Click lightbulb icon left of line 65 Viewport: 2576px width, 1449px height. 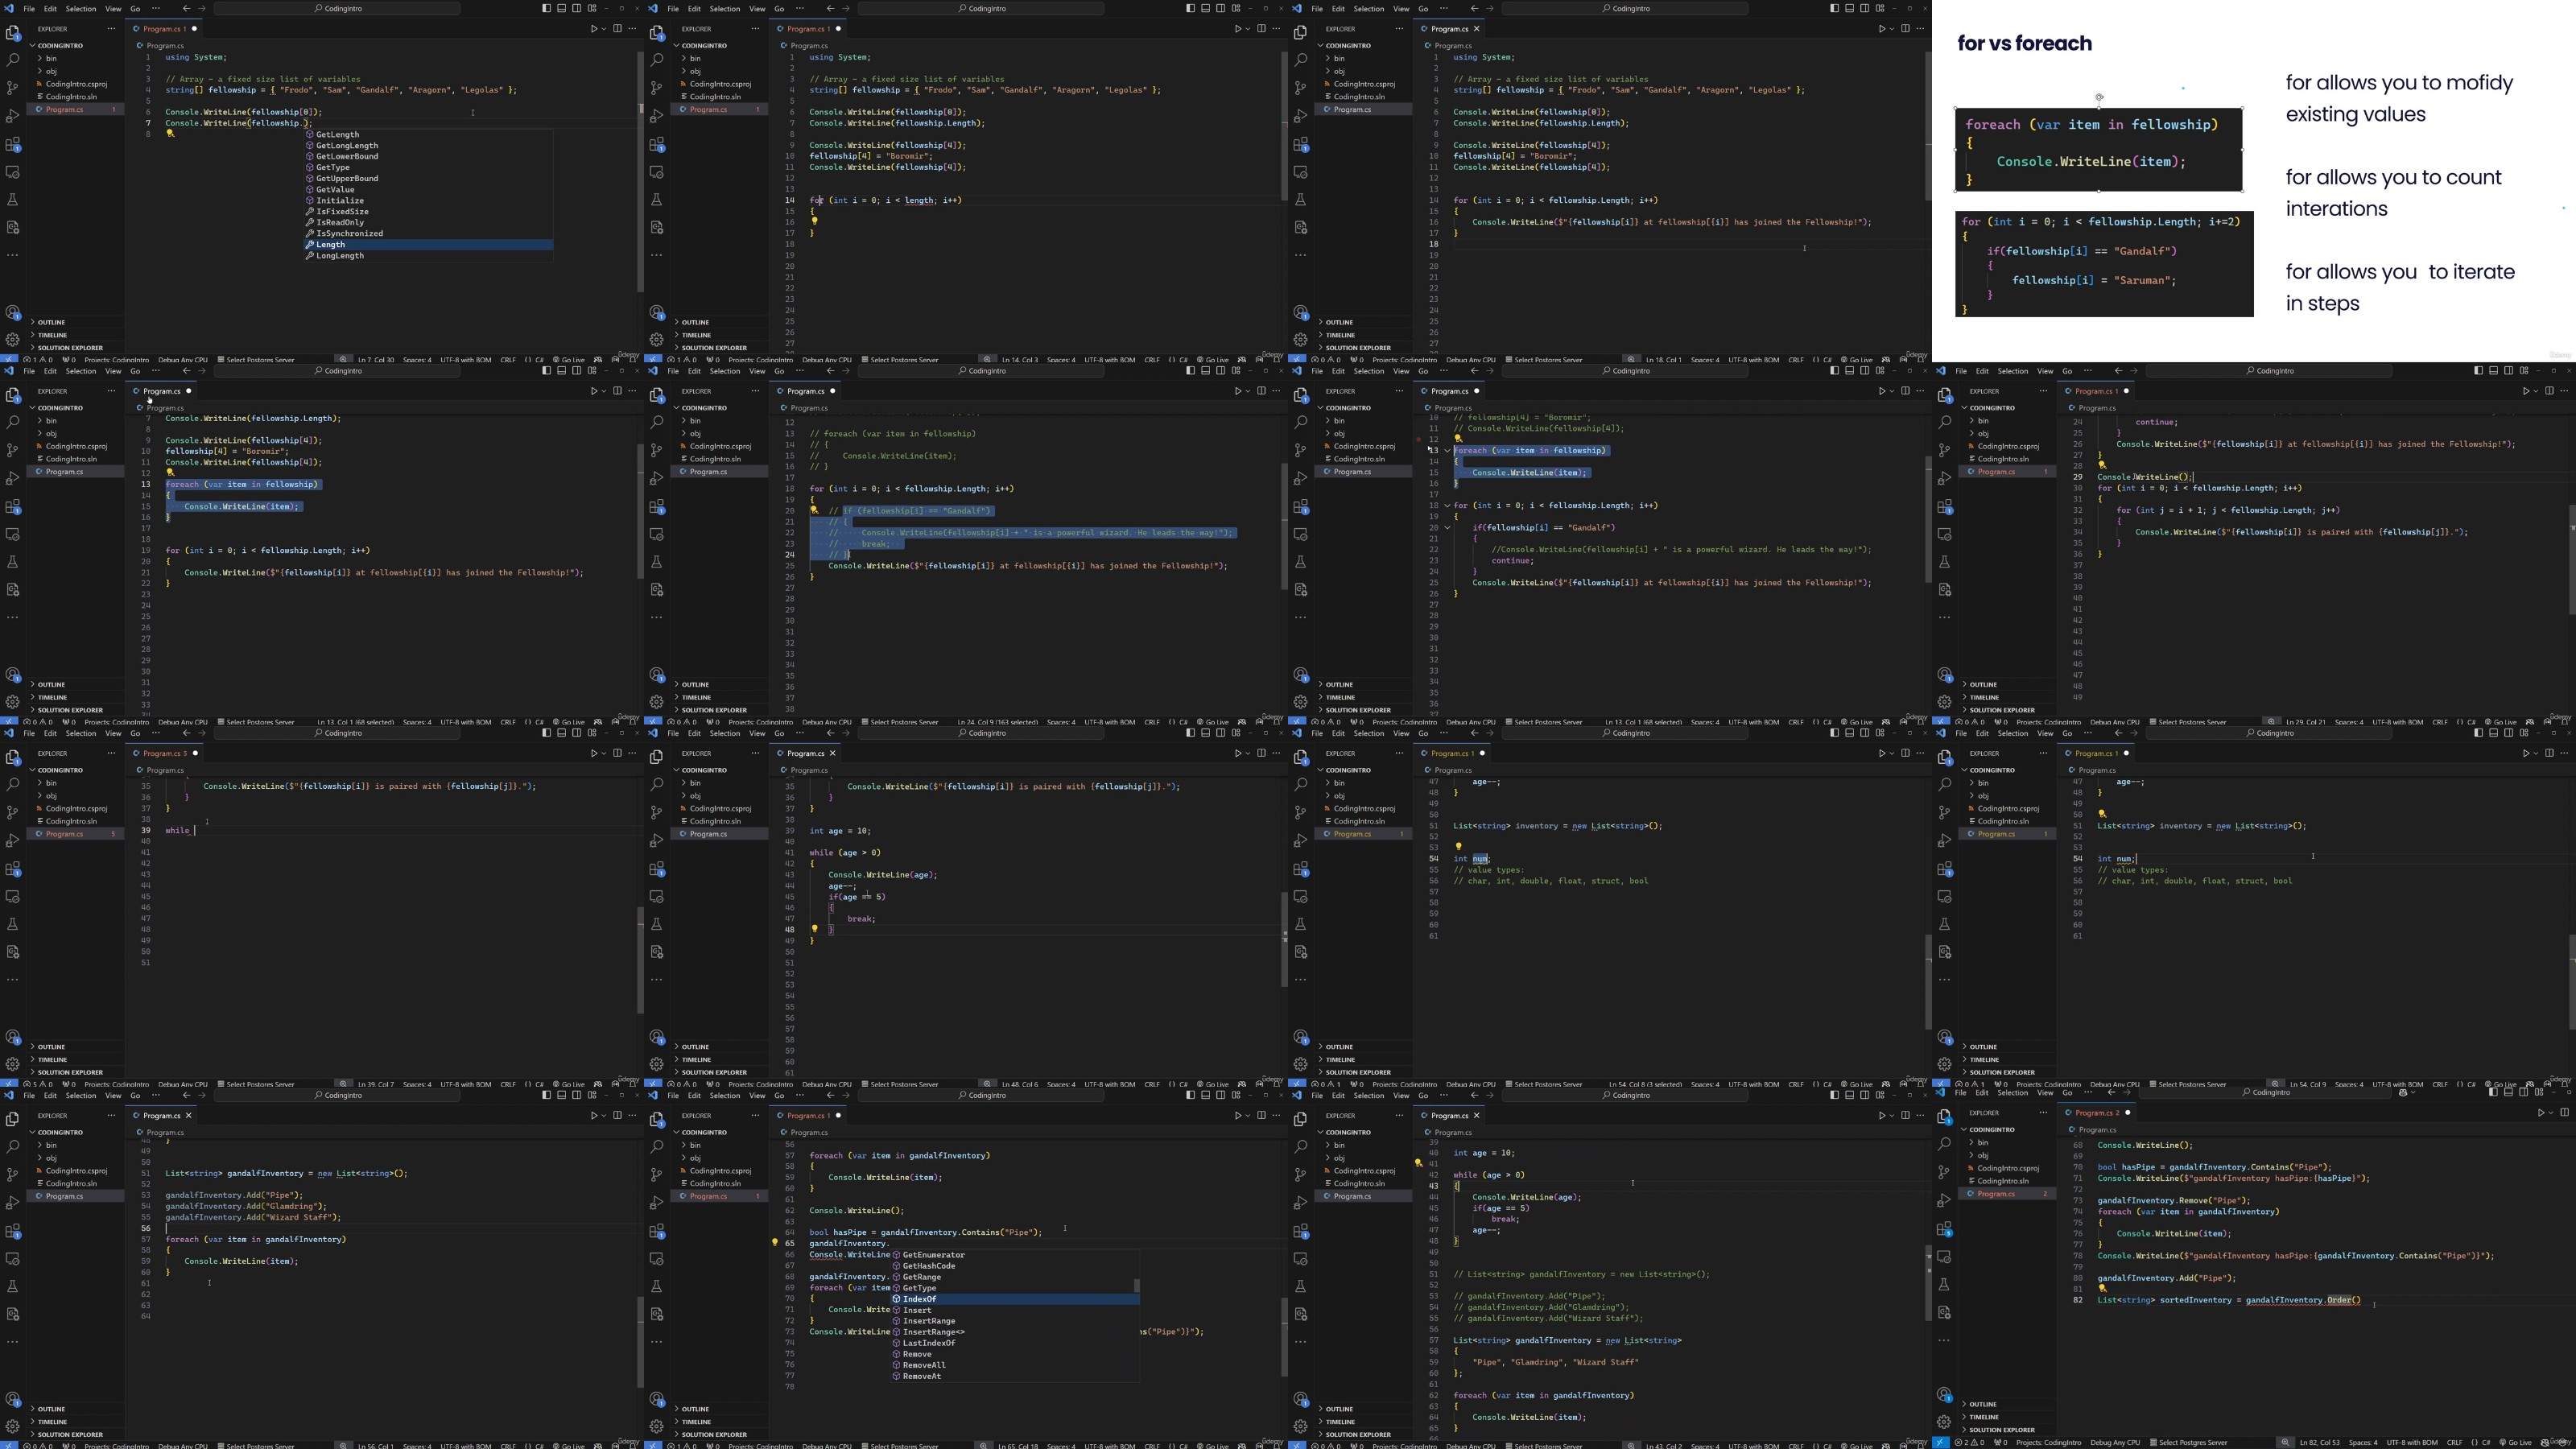(x=774, y=1243)
